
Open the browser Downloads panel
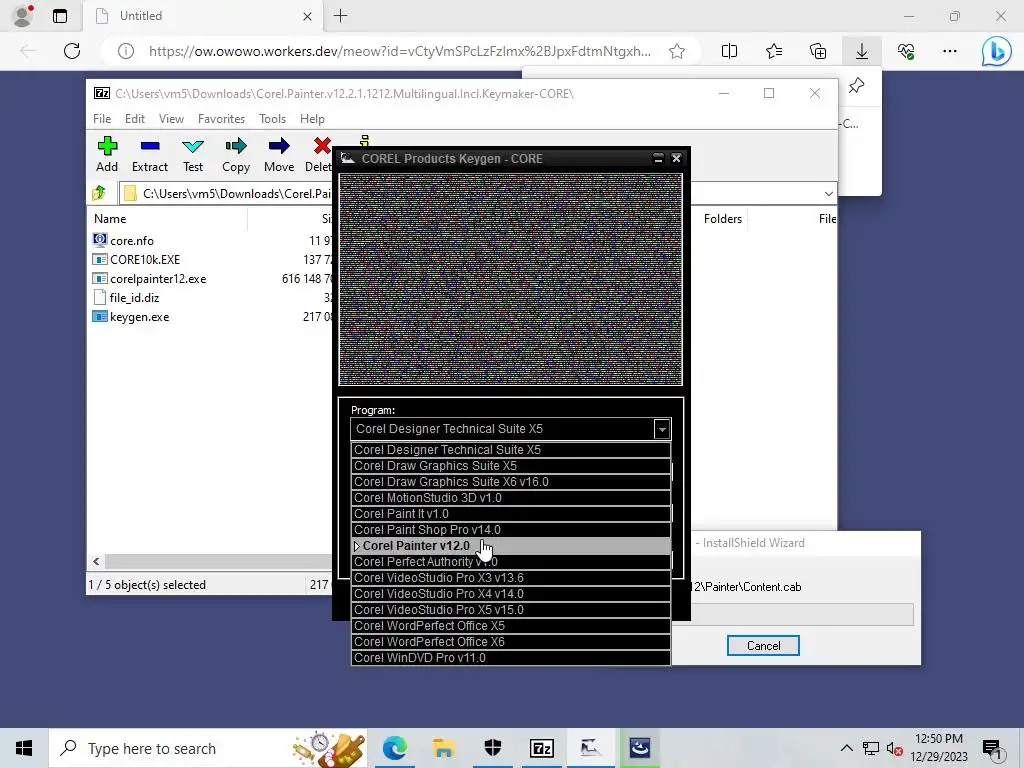[x=862, y=51]
